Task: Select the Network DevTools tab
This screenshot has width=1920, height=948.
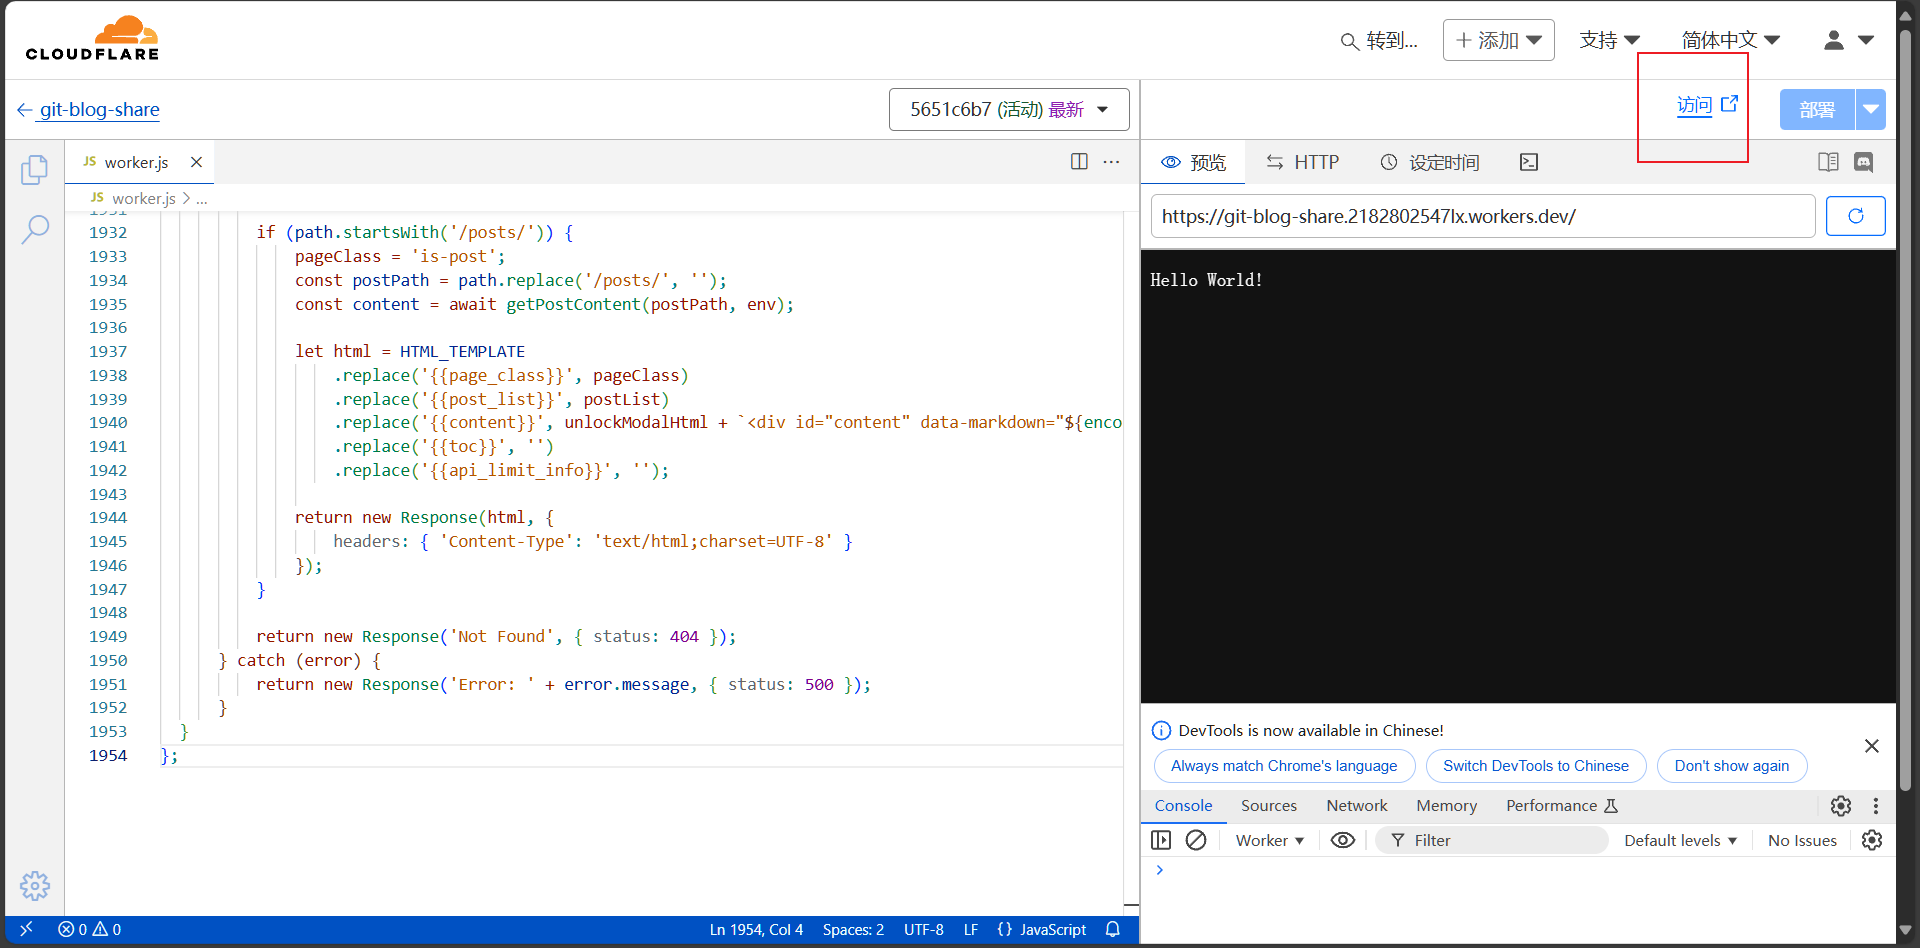Action: coord(1357,806)
